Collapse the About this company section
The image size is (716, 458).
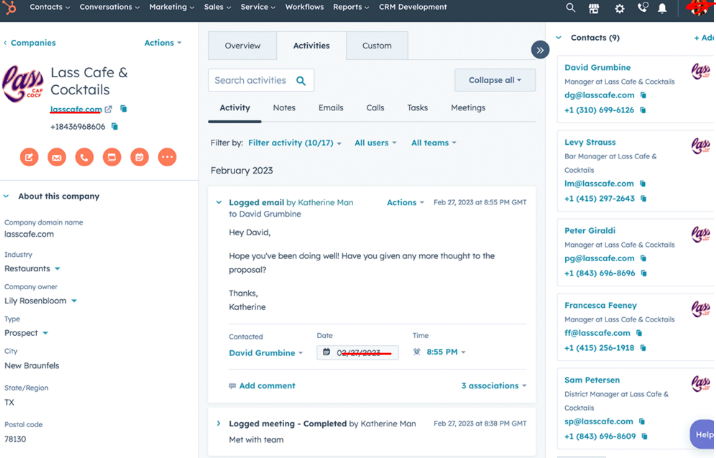pyautogui.click(x=7, y=196)
